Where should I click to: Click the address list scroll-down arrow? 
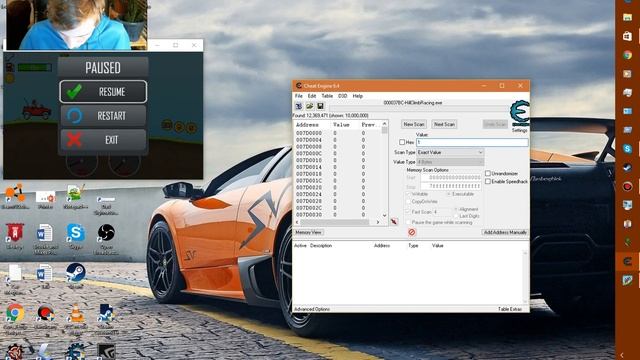click(384, 215)
